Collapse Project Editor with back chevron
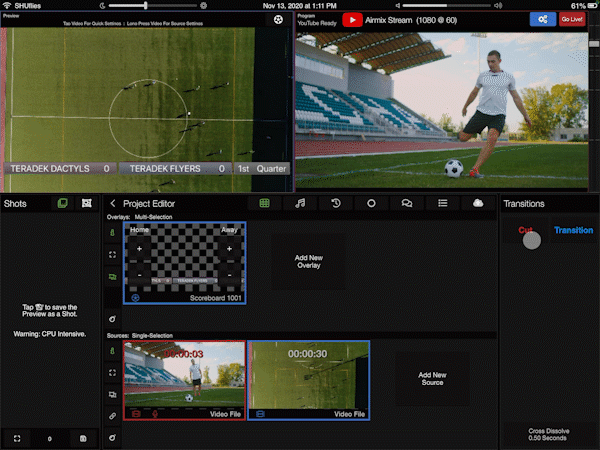This screenshot has height=450, width=600. [113, 204]
